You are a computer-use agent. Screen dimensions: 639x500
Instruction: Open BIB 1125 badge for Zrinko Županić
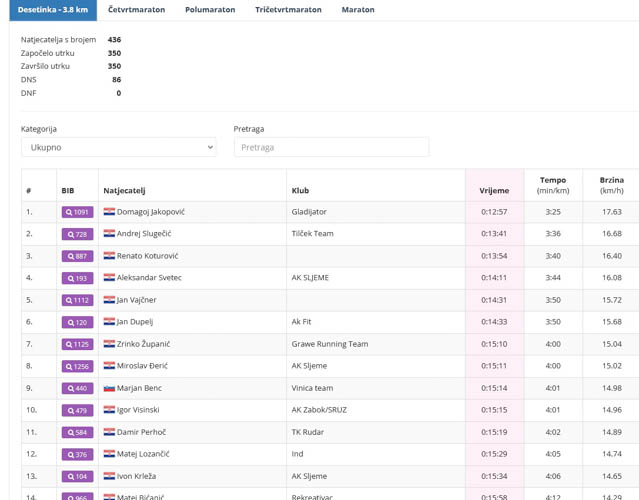77,344
